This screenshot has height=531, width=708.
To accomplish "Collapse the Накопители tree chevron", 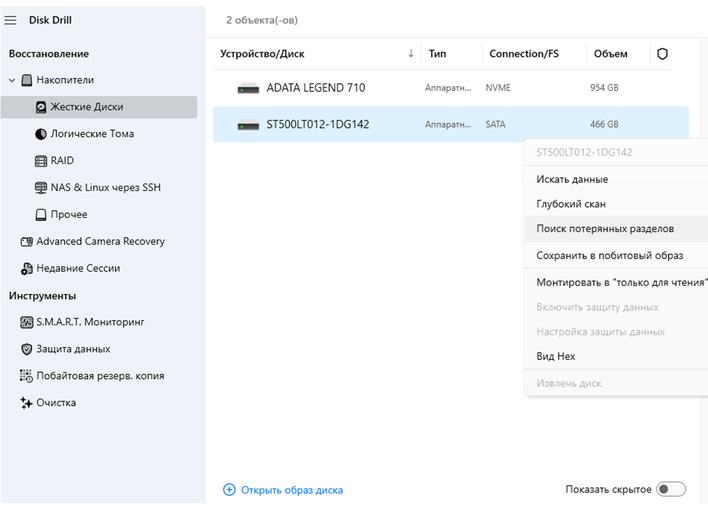I will 12,80.
